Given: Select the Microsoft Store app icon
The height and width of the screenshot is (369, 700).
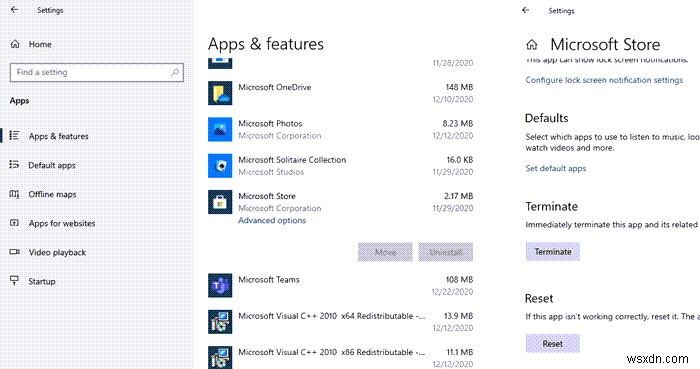Looking at the screenshot, I should (220, 202).
